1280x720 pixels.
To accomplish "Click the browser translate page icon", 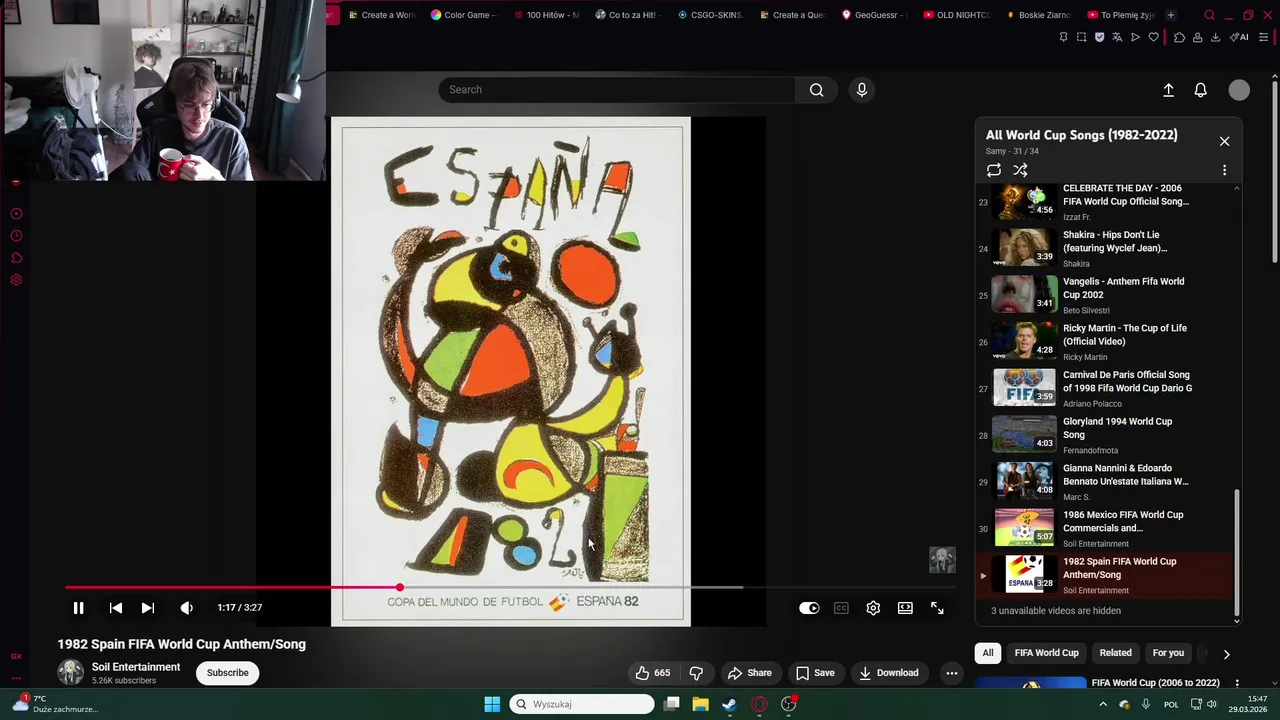I will pyautogui.click(x=1117, y=37).
